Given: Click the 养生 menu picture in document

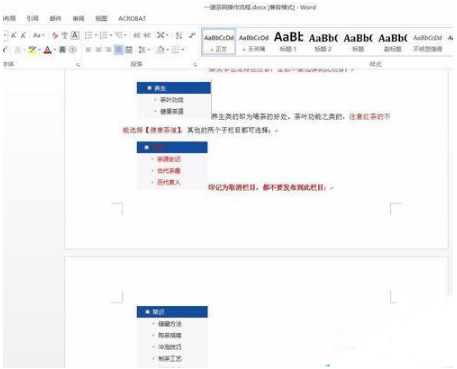Looking at the screenshot, I should coord(174,100).
